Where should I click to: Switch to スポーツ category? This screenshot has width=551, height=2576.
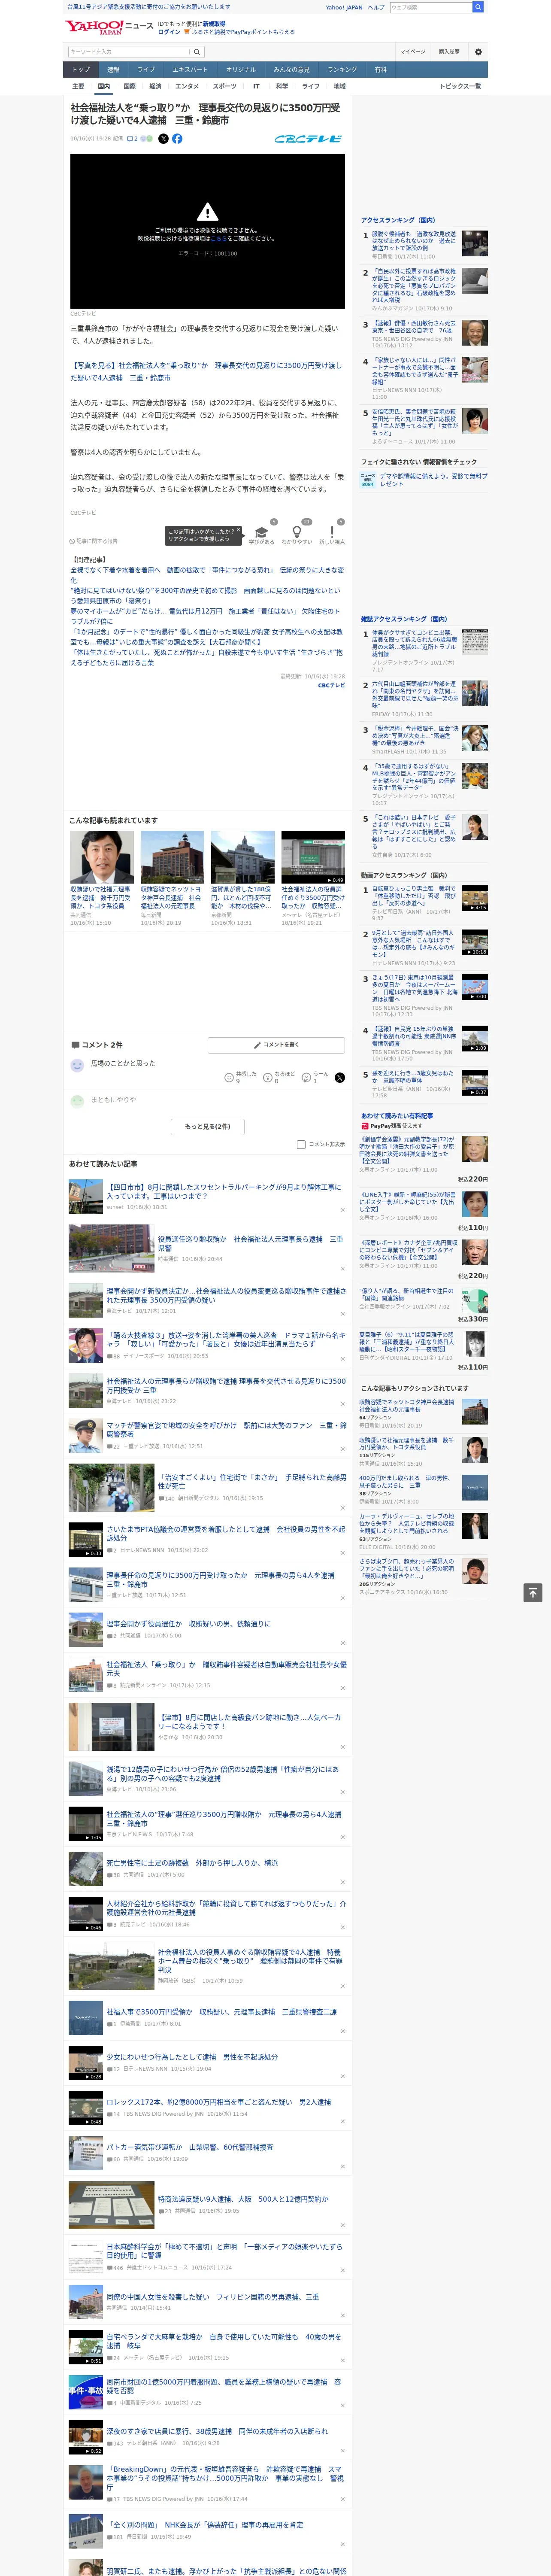coord(225,86)
